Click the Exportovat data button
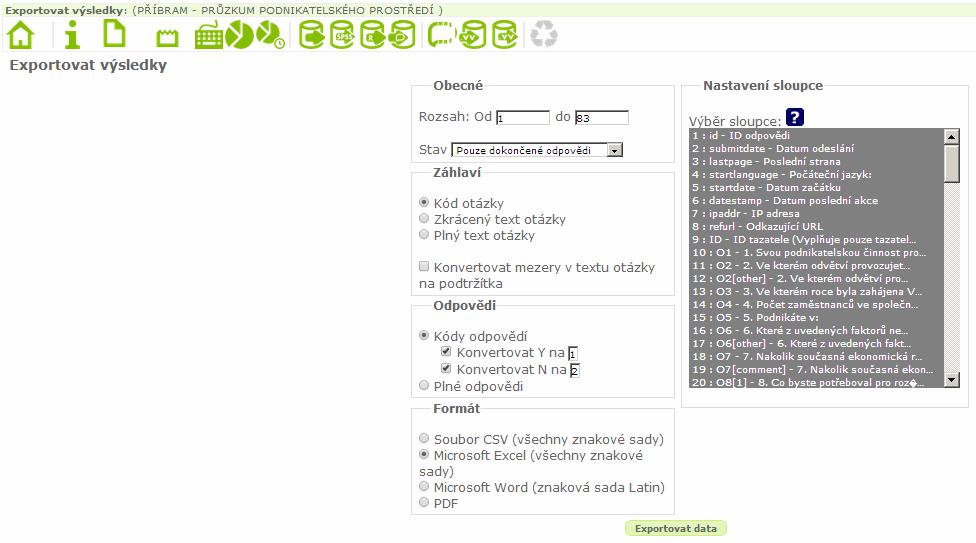Viewport: 976px width, 543px height. pyautogui.click(x=676, y=528)
